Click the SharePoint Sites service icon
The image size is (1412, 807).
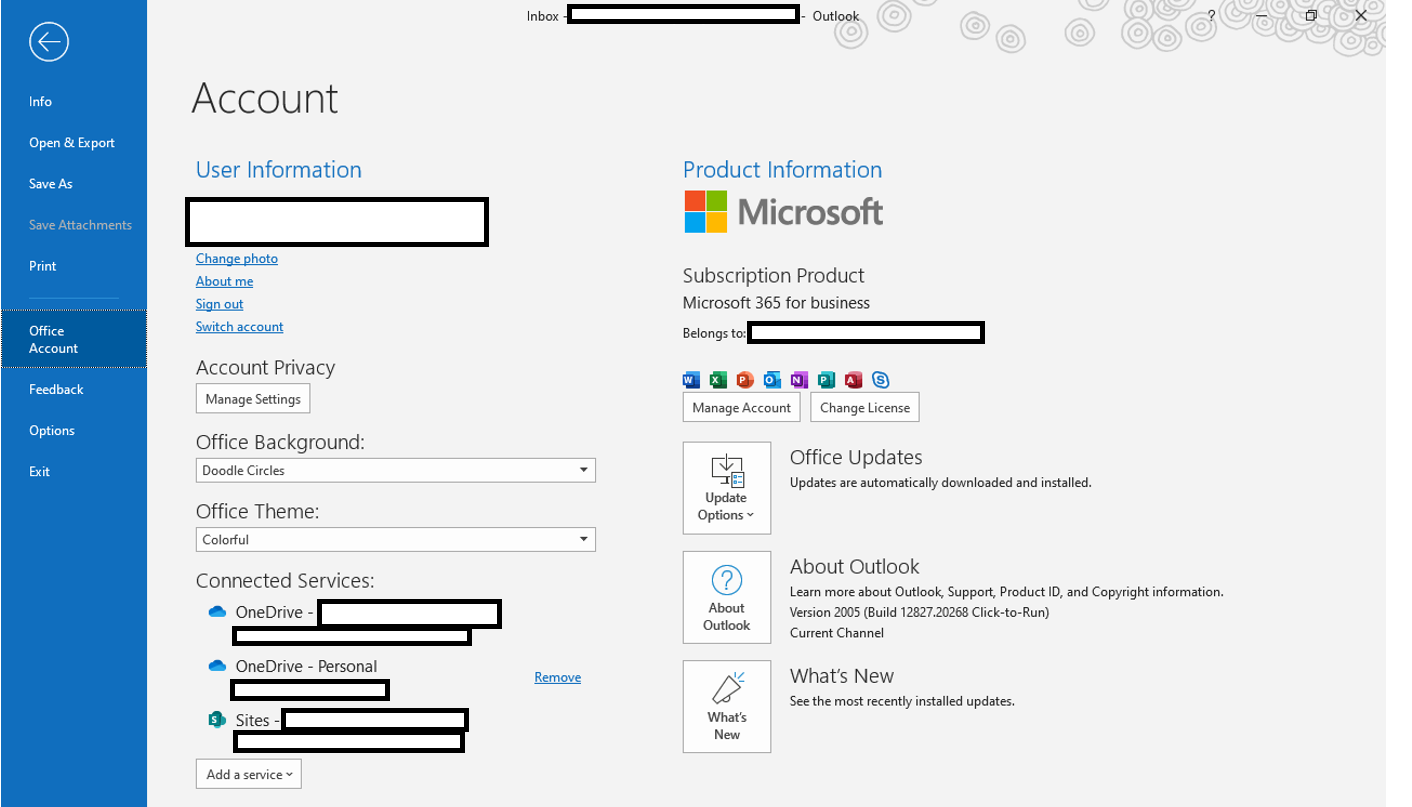(x=217, y=720)
